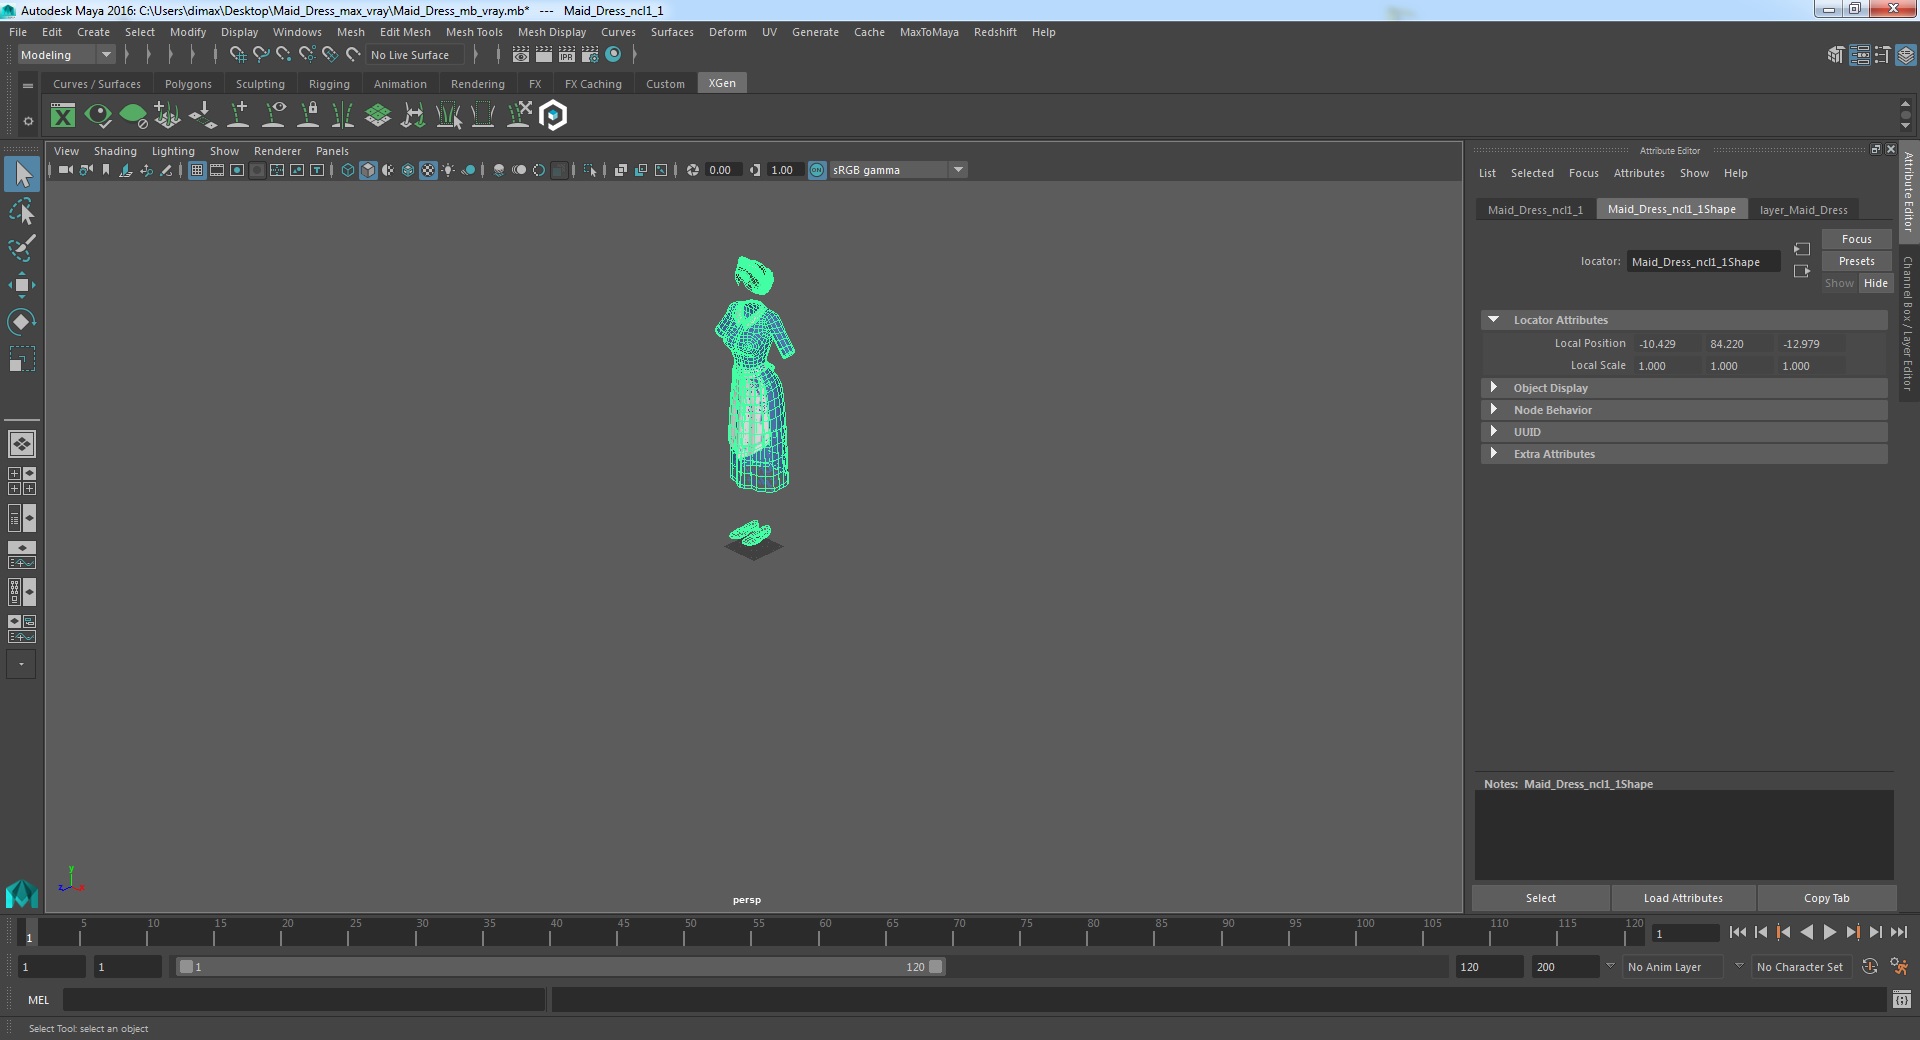Click the viewport select camera icon
The height and width of the screenshot is (1040, 1920).
pyautogui.click(x=65, y=170)
